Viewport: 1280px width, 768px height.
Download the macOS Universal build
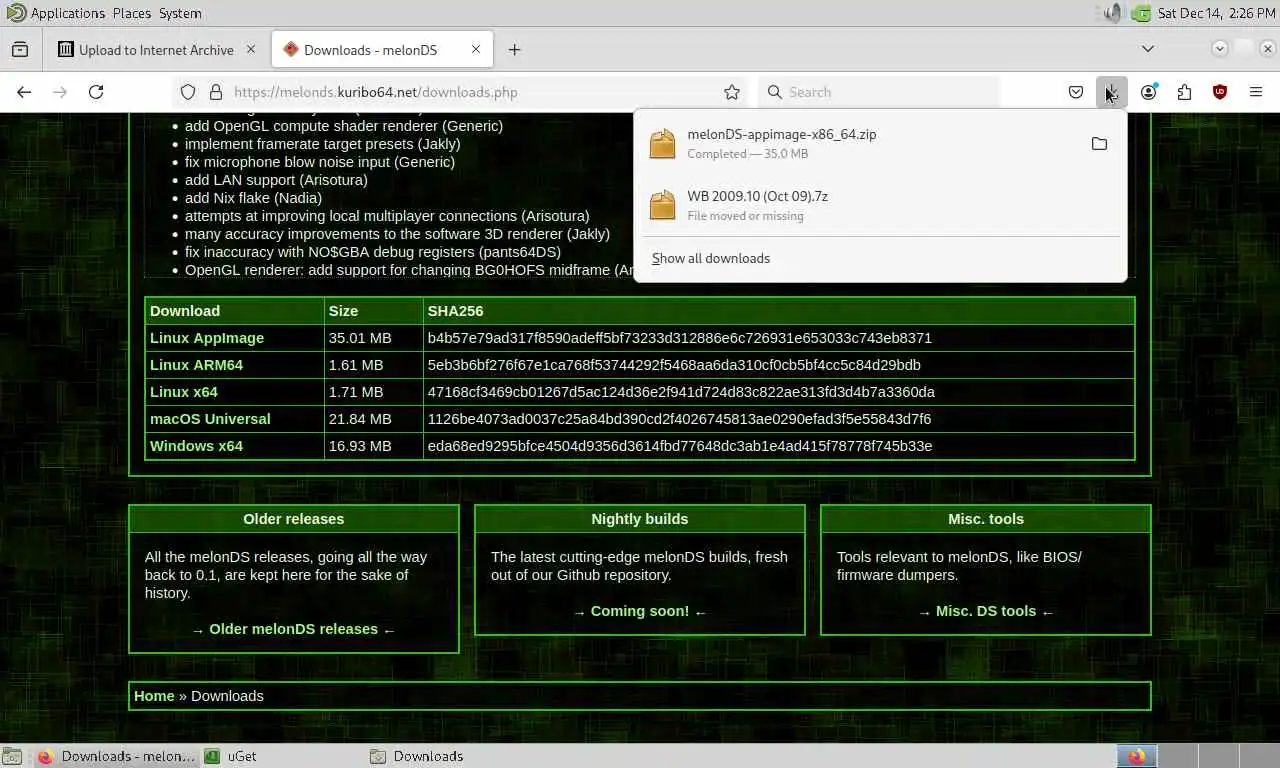[x=210, y=419]
